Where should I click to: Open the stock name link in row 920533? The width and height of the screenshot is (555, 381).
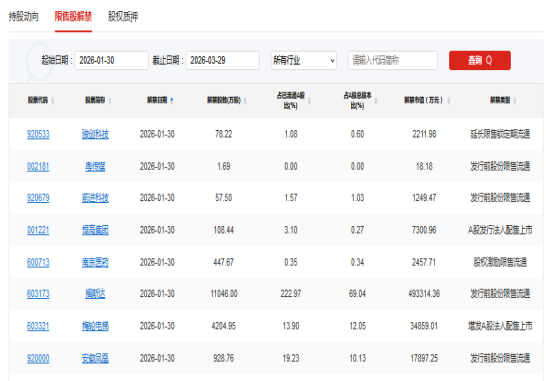click(95, 134)
